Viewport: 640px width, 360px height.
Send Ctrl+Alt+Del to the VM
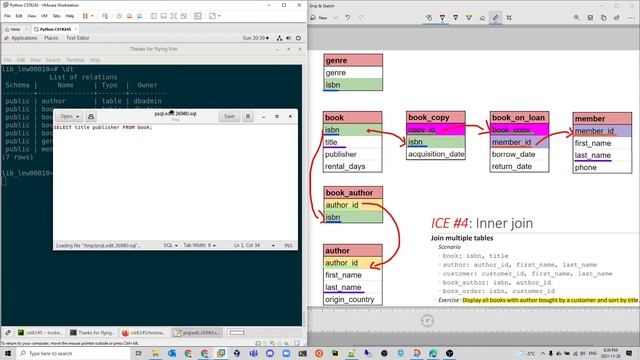[105, 16]
